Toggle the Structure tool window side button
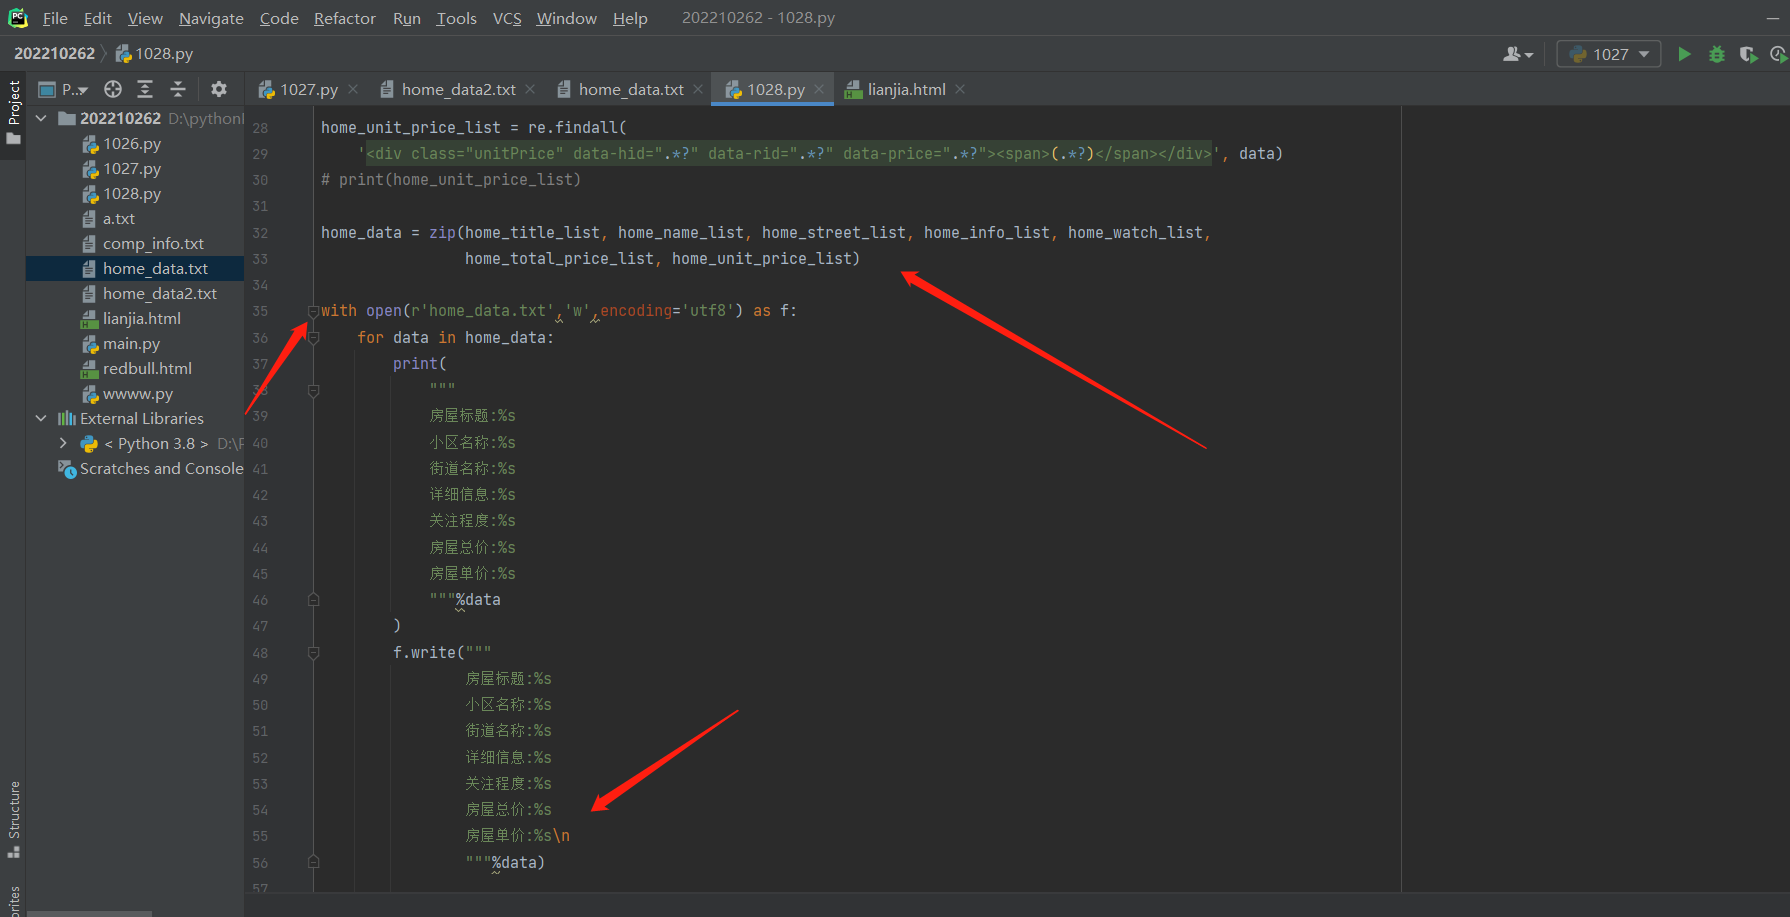The image size is (1790, 917). pos(13,819)
